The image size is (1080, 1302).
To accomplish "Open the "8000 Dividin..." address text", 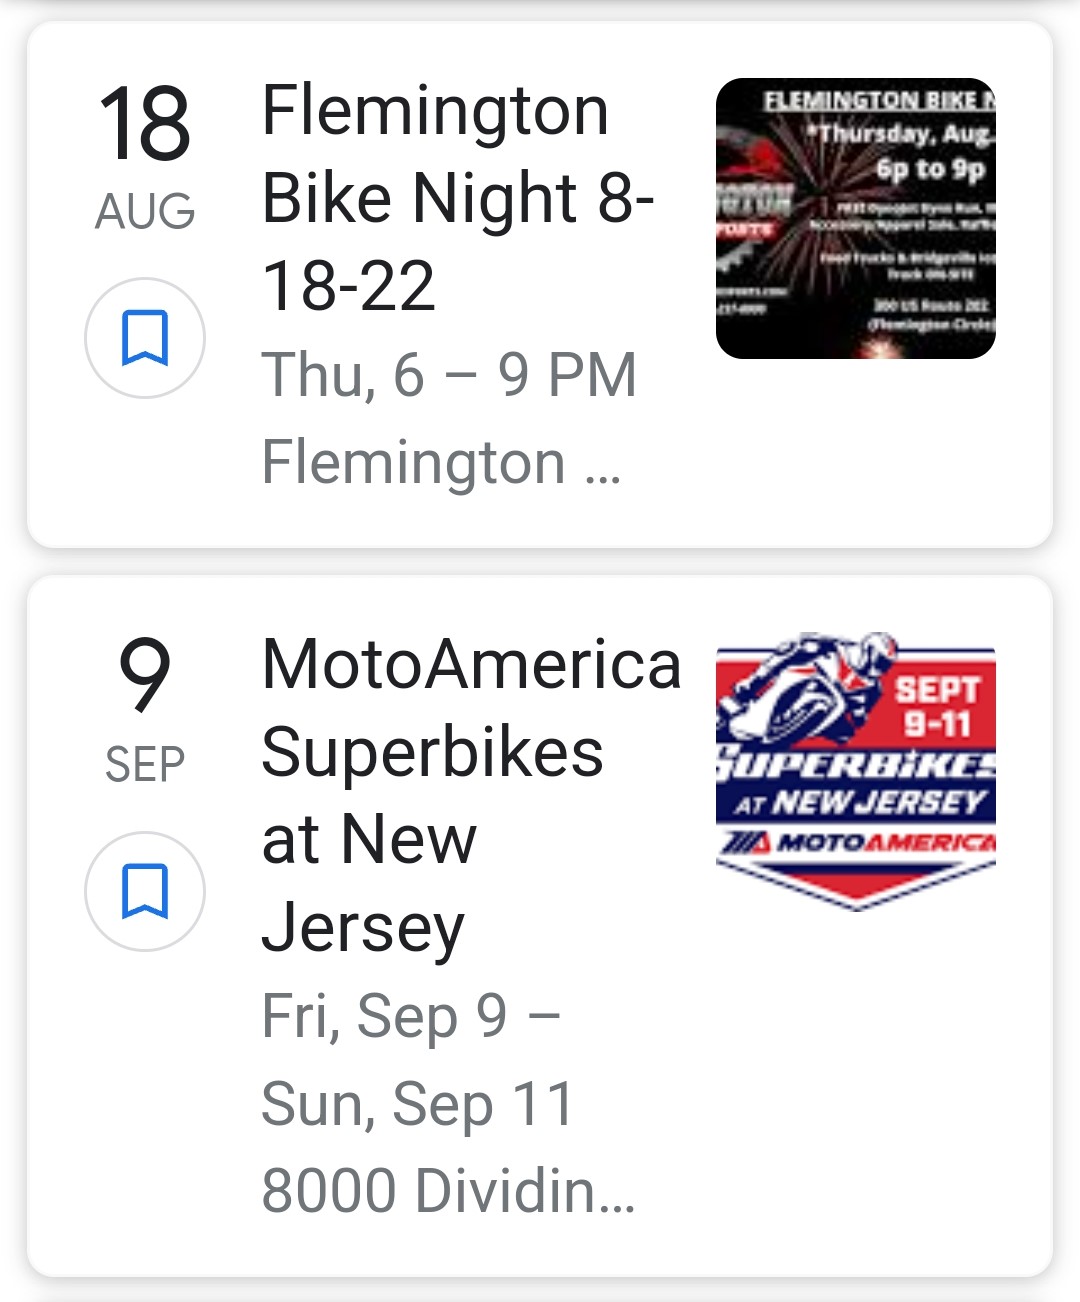I will tap(448, 1191).
